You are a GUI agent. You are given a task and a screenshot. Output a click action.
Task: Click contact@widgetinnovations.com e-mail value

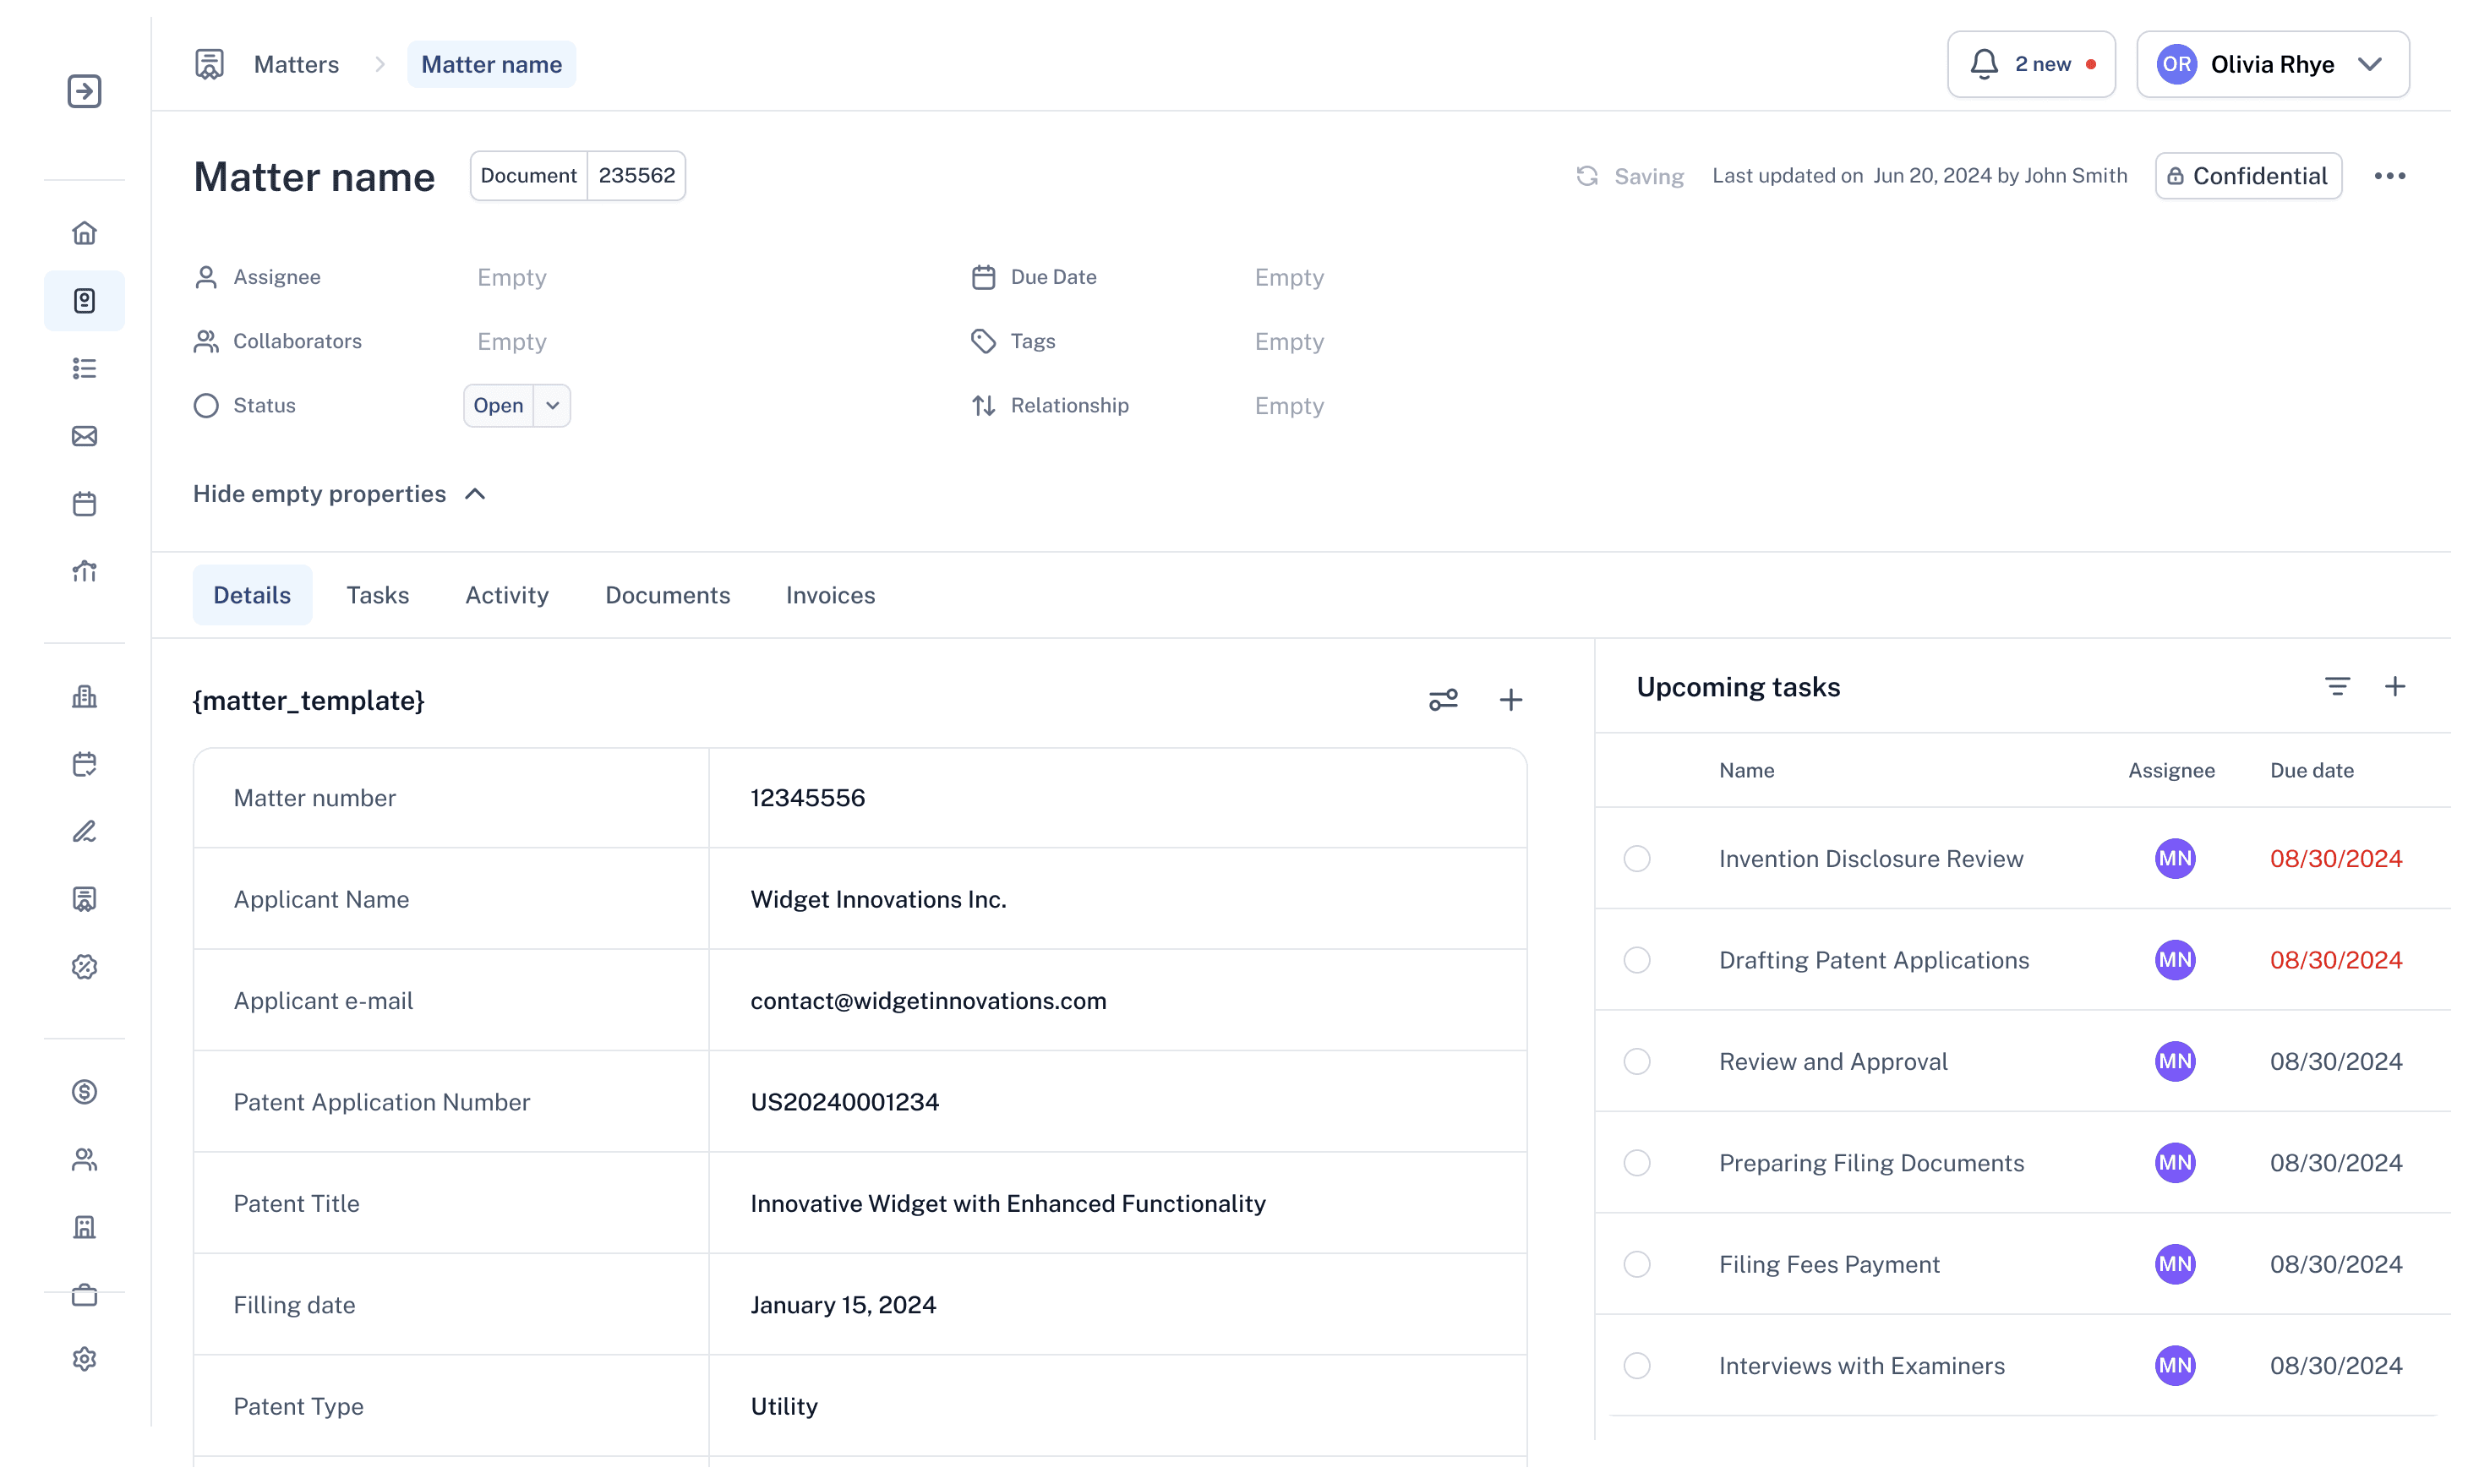(928, 1001)
